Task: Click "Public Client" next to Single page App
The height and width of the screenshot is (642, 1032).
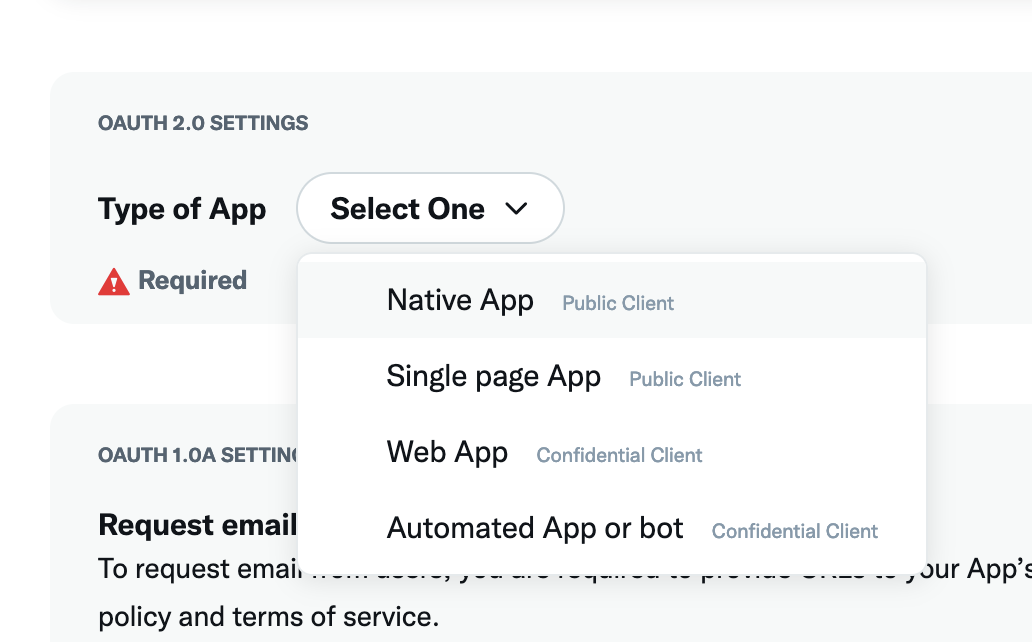Action: pyautogui.click(x=684, y=379)
